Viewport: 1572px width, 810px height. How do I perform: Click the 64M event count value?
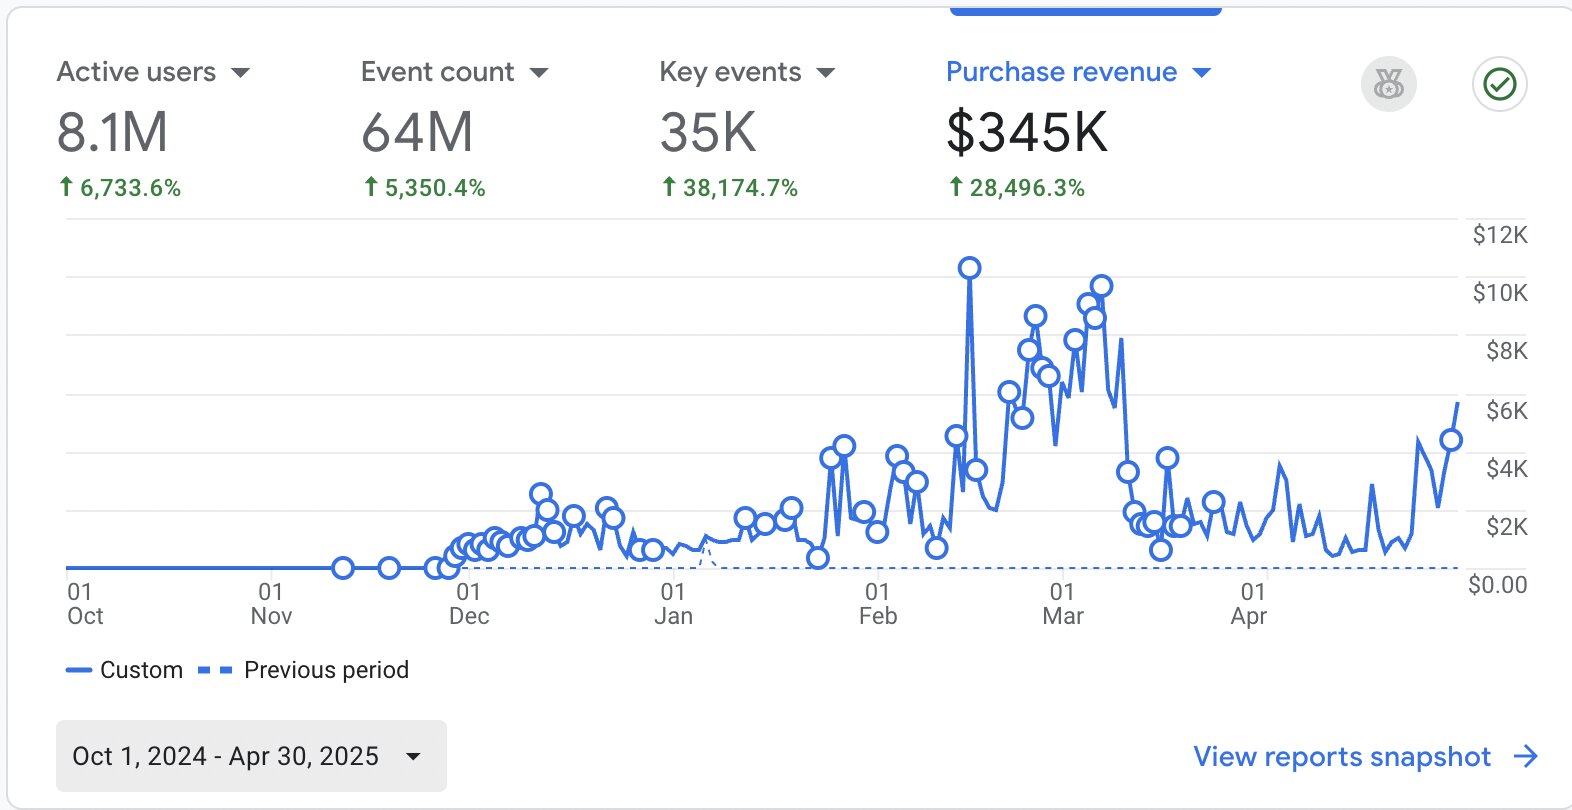417,132
